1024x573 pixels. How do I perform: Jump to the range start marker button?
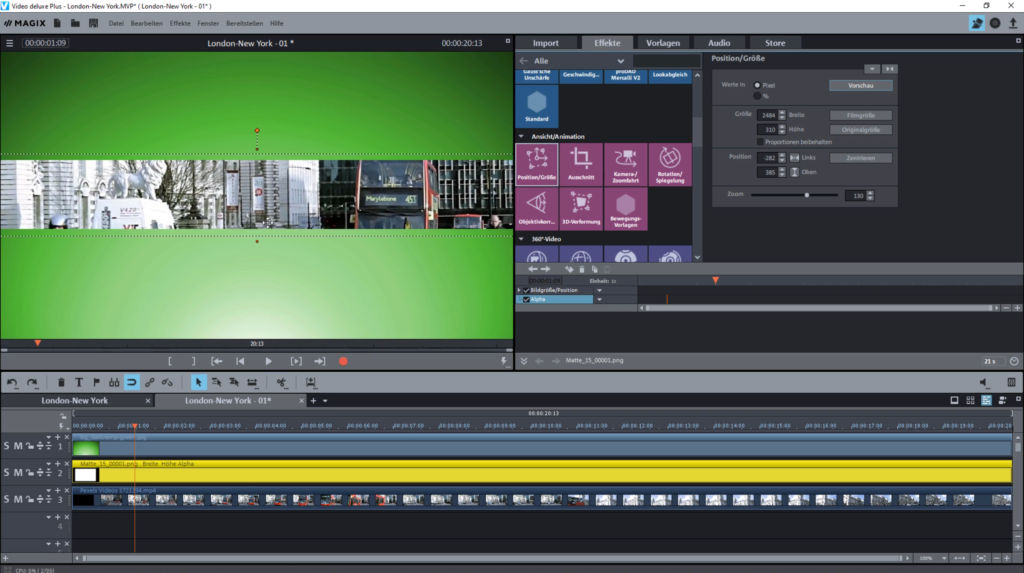pos(216,361)
